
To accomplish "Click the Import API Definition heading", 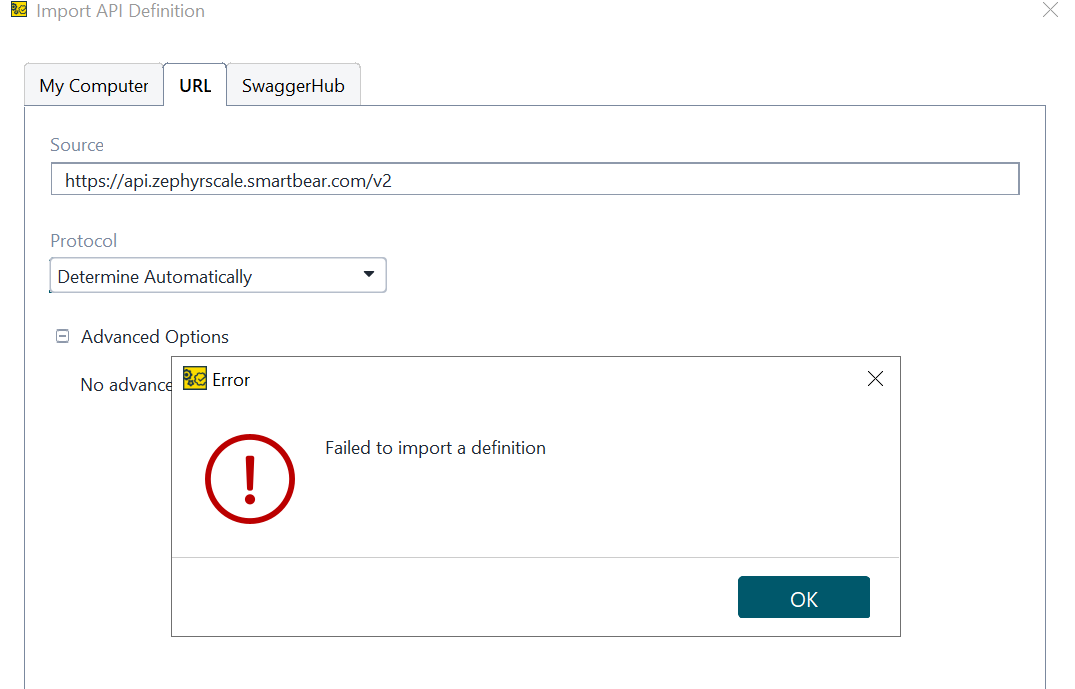I will (x=118, y=11).
